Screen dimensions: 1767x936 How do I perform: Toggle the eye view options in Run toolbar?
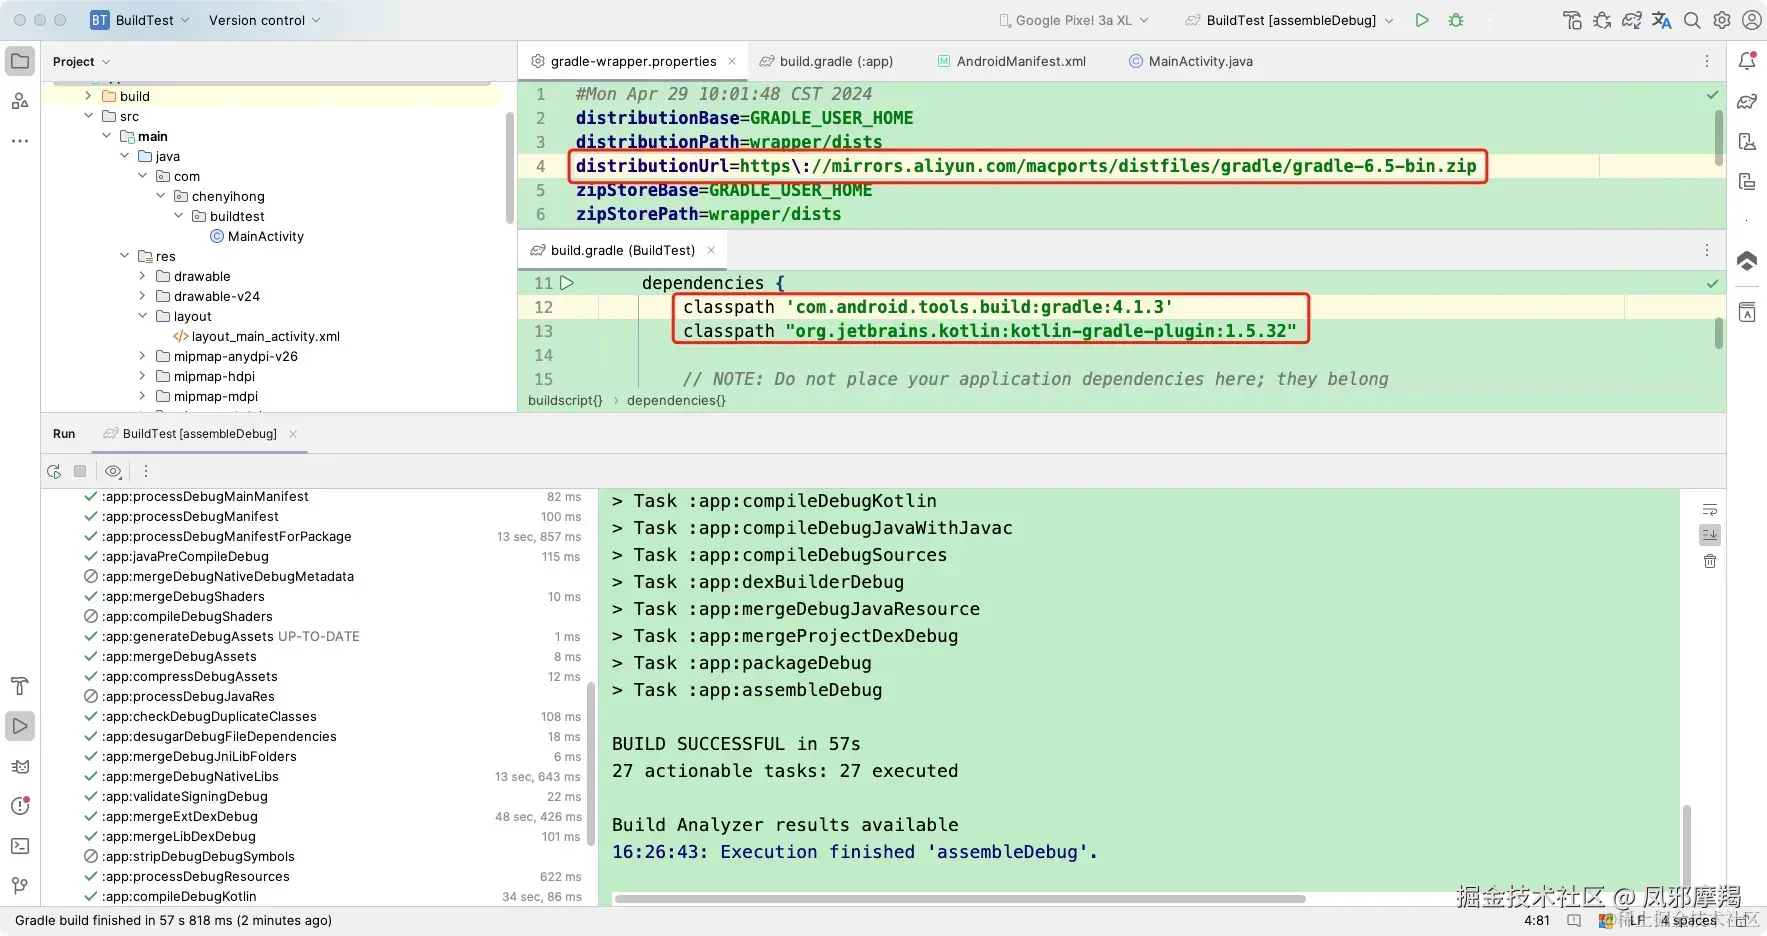(113, 471)
